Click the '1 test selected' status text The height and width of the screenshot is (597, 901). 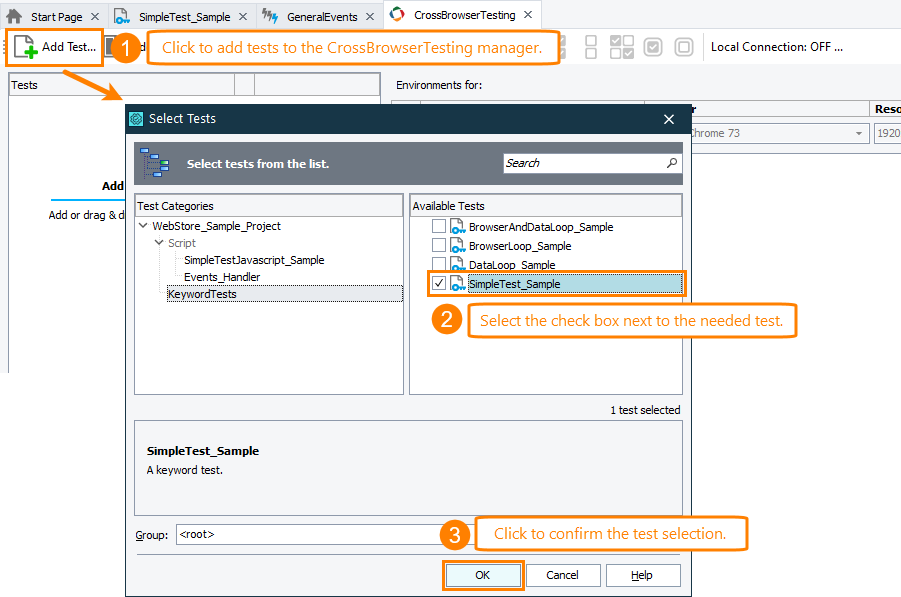pos(645,410)
